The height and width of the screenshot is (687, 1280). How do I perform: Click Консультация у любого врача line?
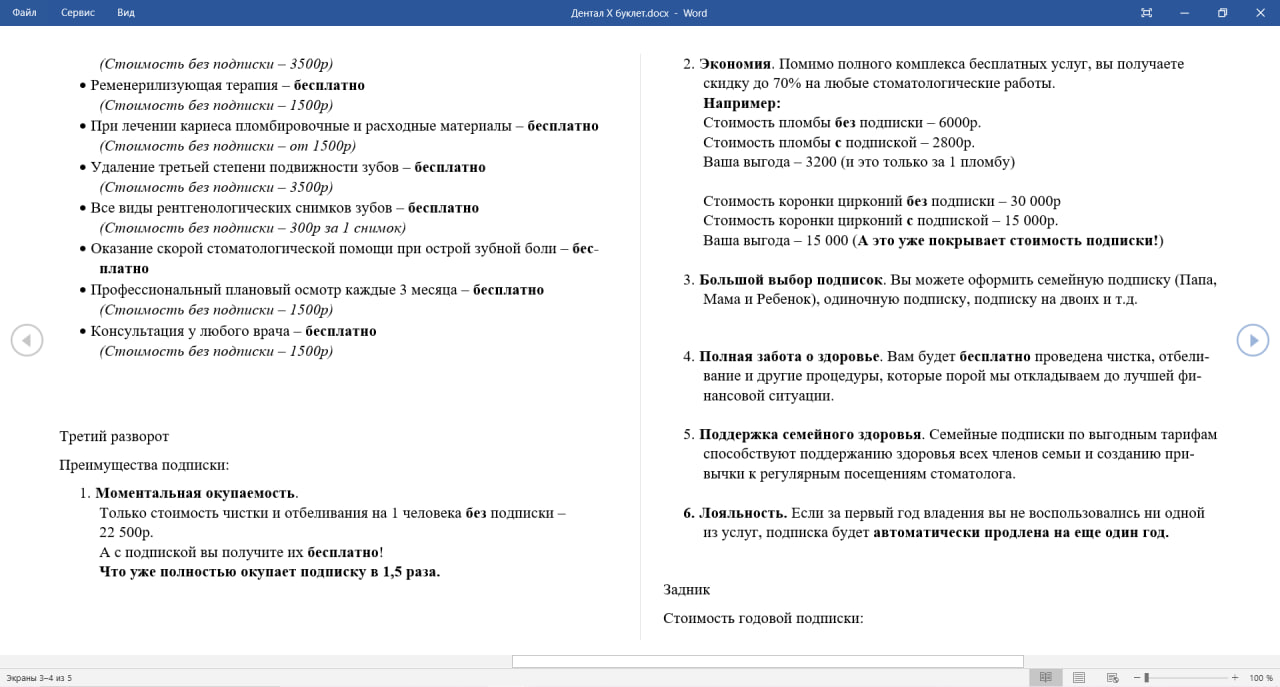coord(233,331)
